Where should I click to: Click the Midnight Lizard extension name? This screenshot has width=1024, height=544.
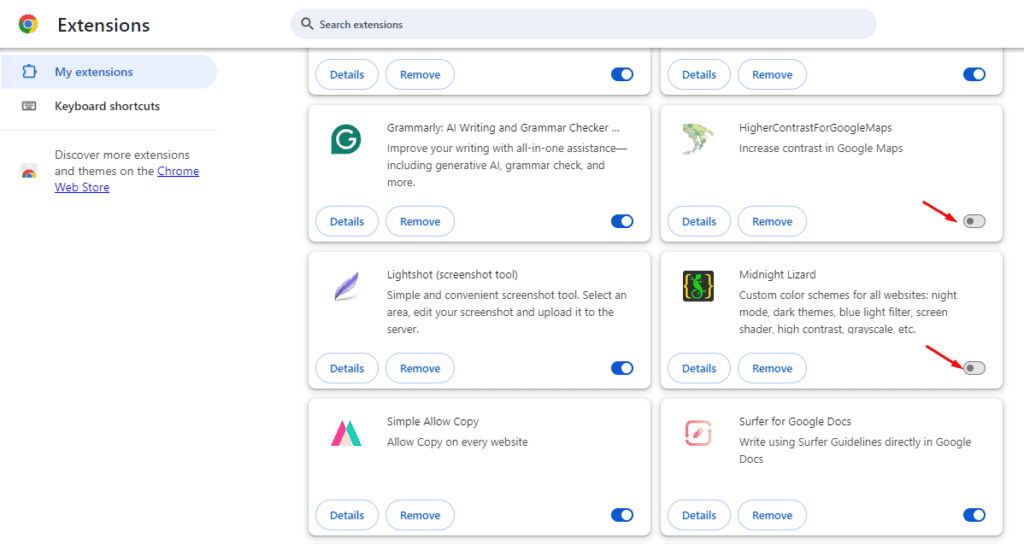click(x=777, y=274)
